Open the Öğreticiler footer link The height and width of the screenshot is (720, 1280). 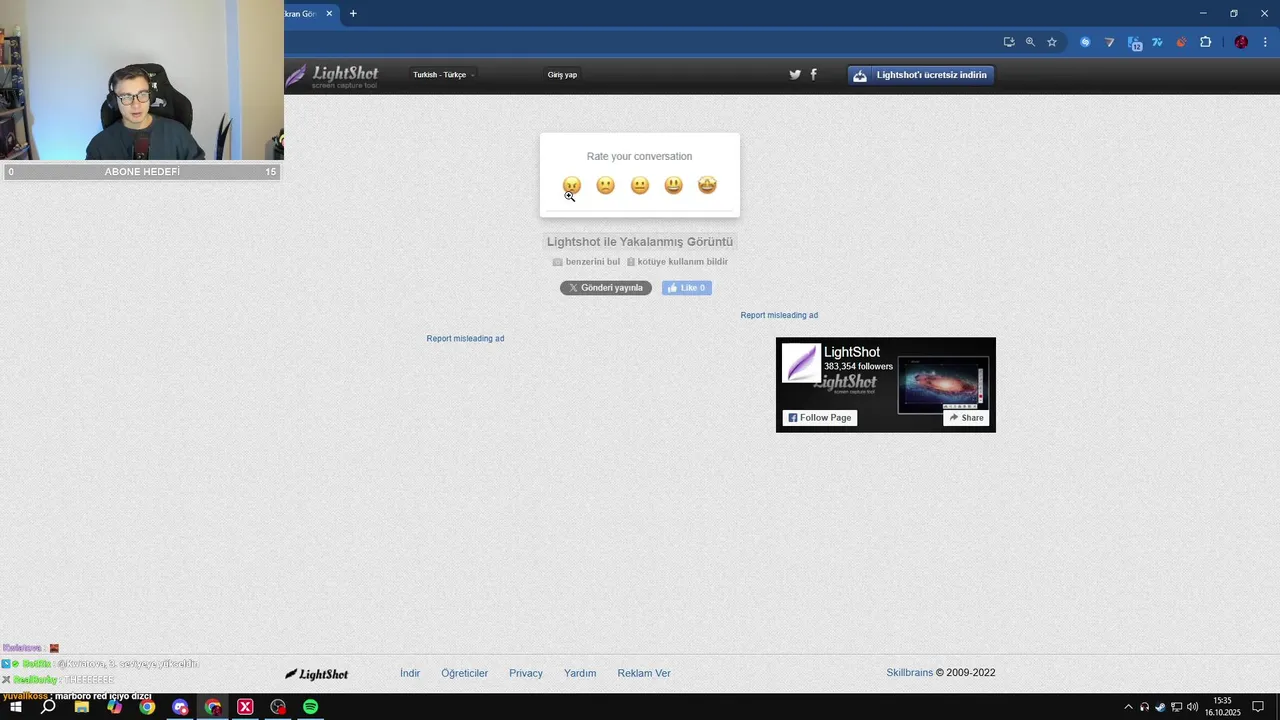465,673
